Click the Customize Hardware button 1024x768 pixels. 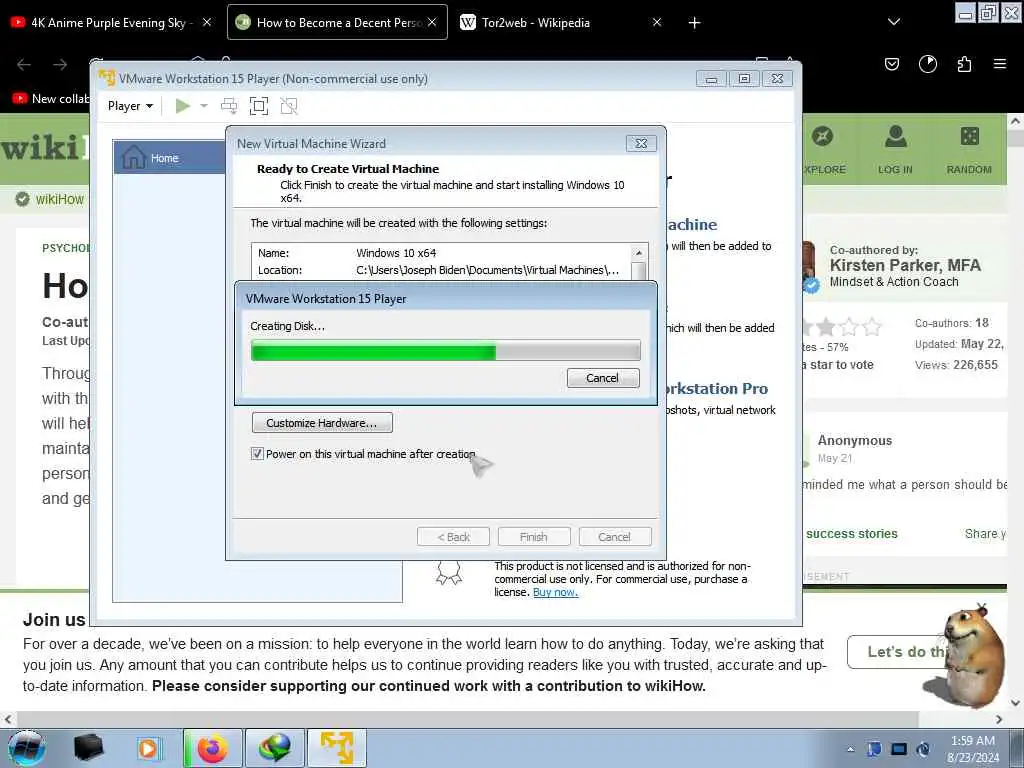point(322,423)
